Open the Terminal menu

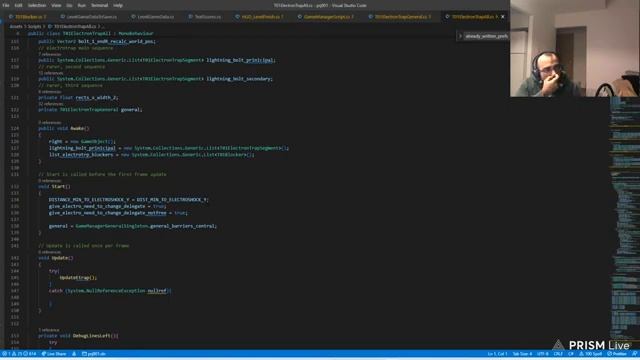100,5
